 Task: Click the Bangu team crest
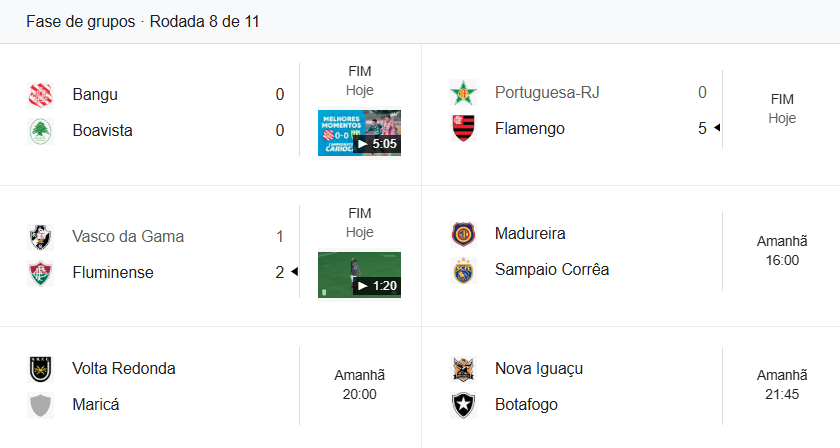point(40,95)
